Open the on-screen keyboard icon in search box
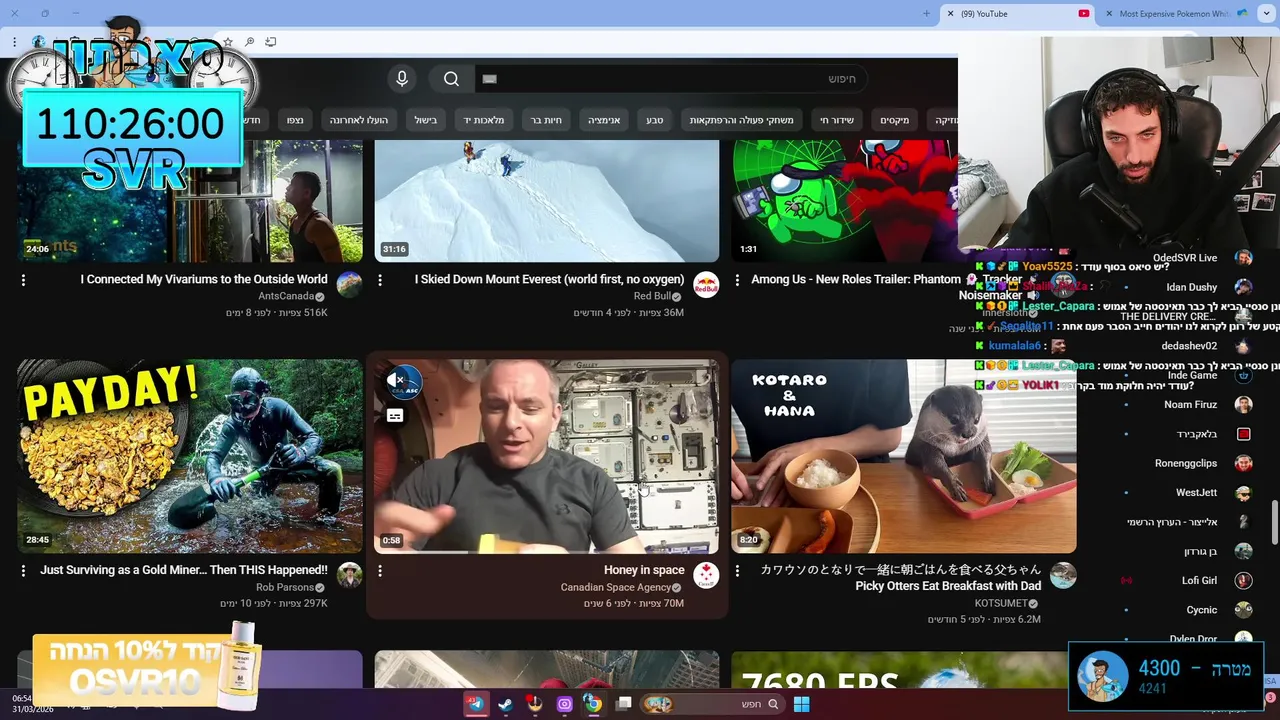1280x720 pixels. [489, 79]
